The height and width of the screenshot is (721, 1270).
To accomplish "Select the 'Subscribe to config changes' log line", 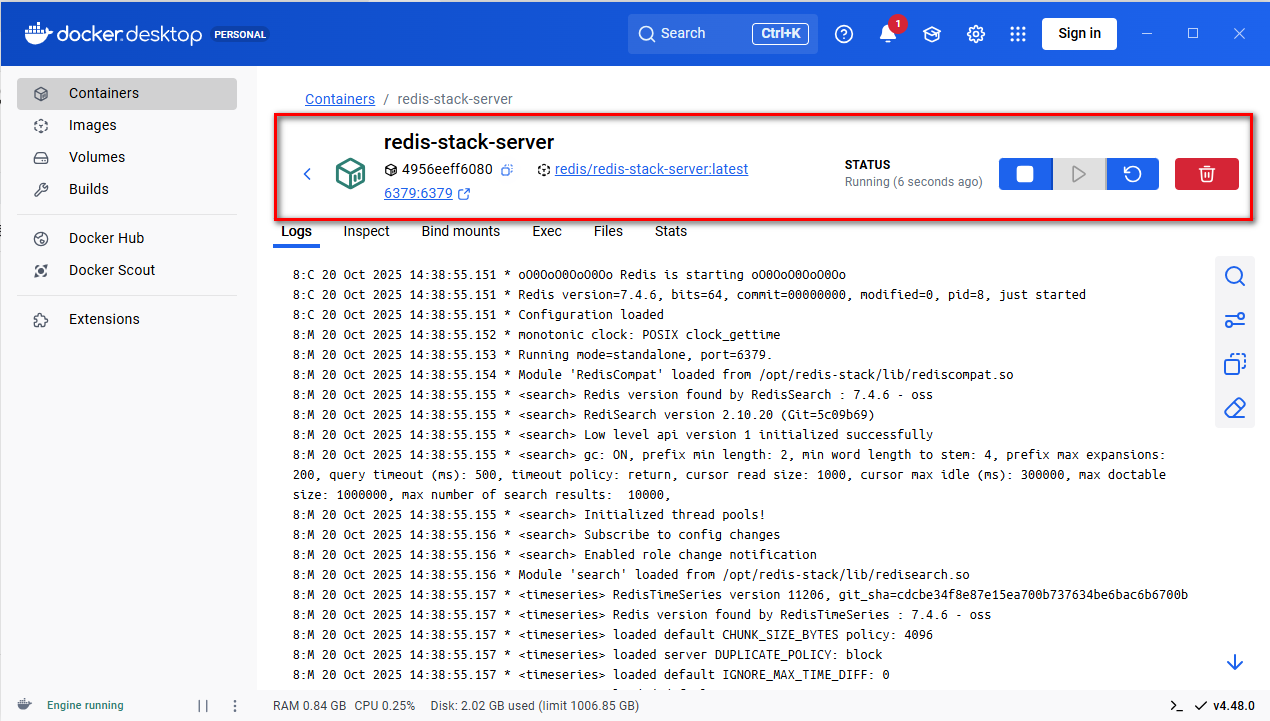I will tap(536, 534).
